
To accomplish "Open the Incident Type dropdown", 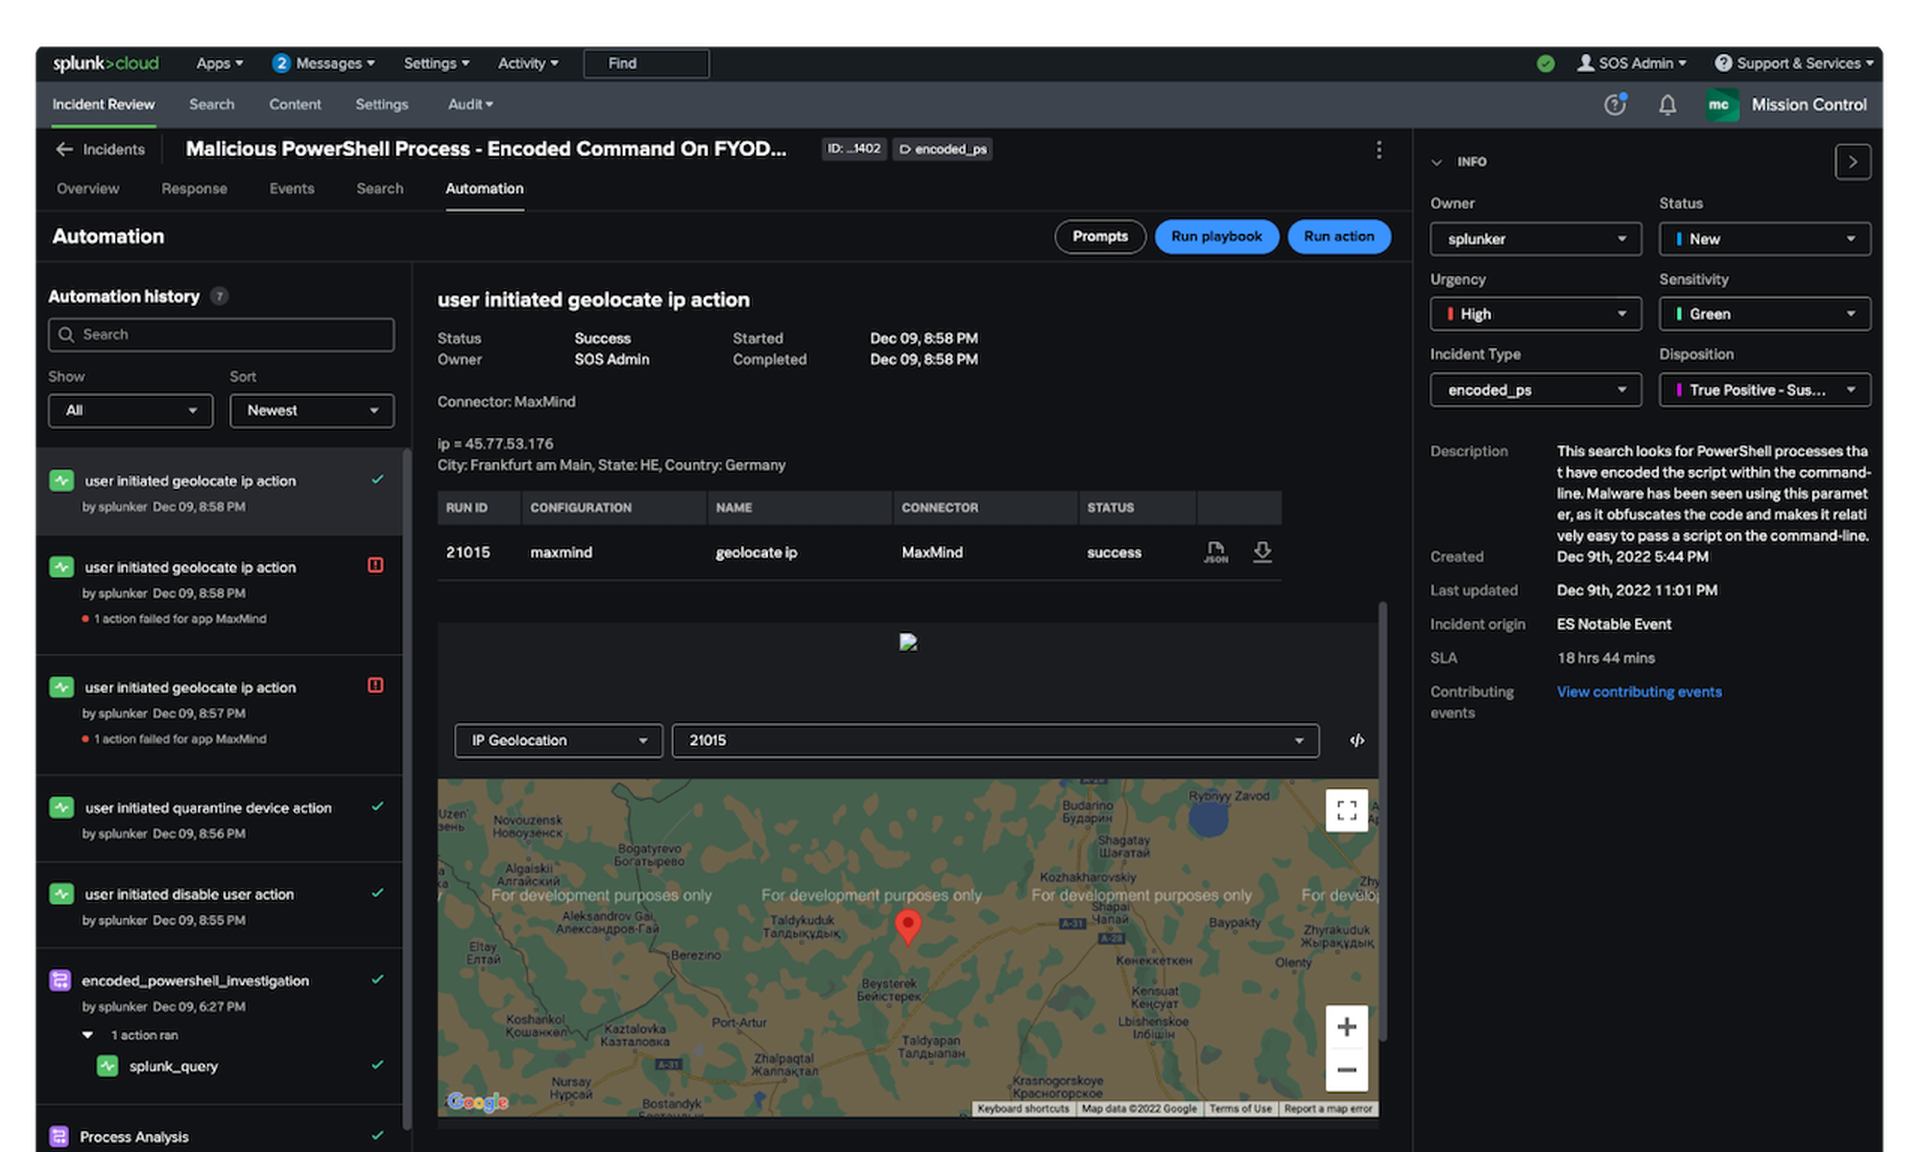I will click(x=1535, y=390).
